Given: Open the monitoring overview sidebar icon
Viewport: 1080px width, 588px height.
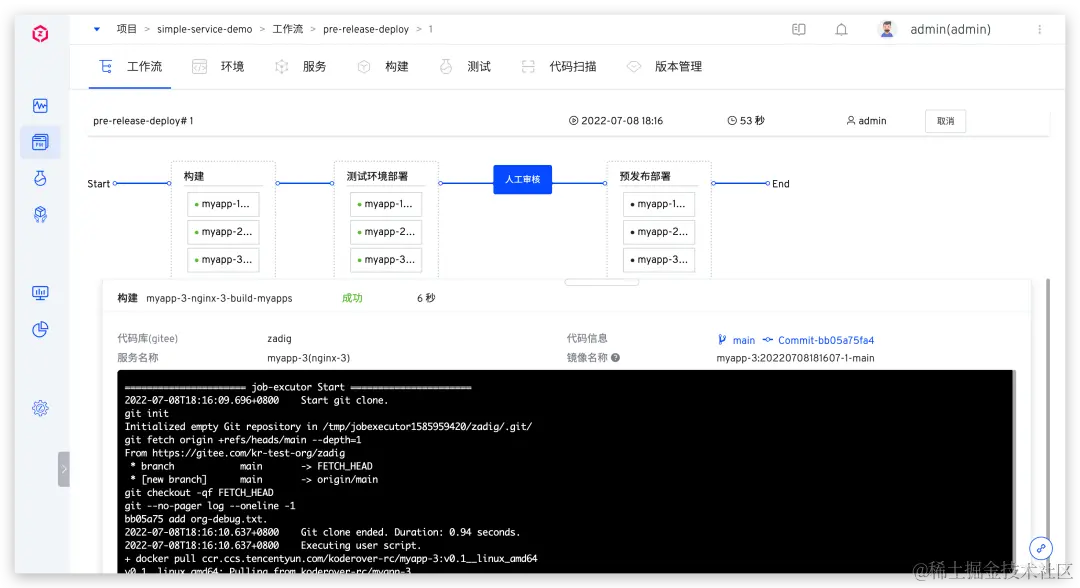Looking at the screenshot, I should coord(40,105).
